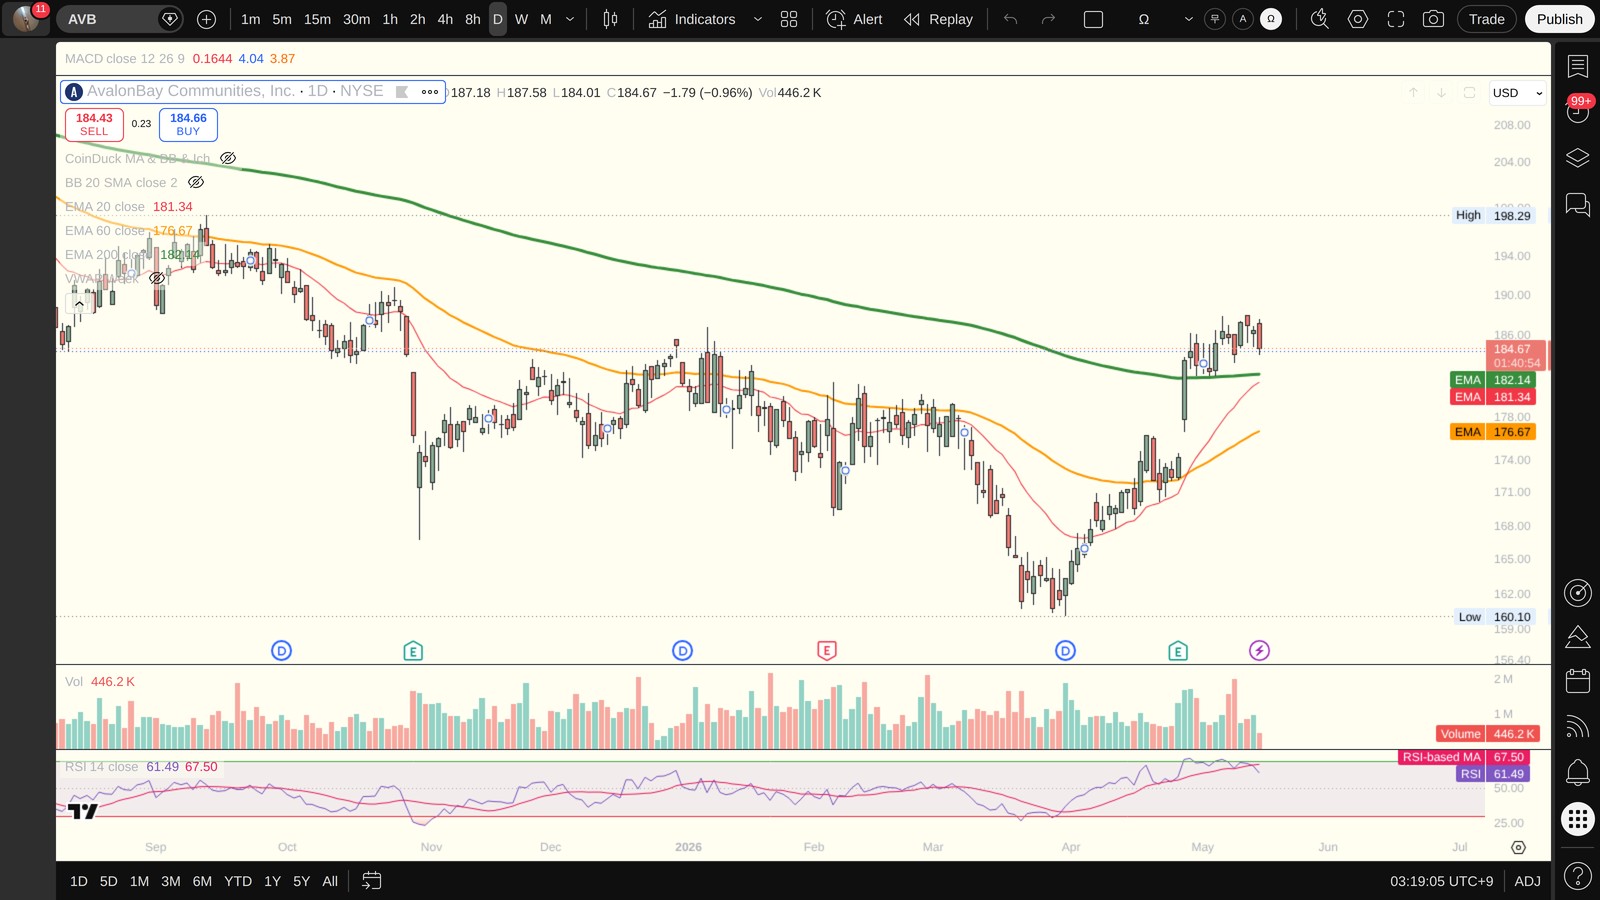Toggle the ADJ adjusted data button

(1527, 881)
